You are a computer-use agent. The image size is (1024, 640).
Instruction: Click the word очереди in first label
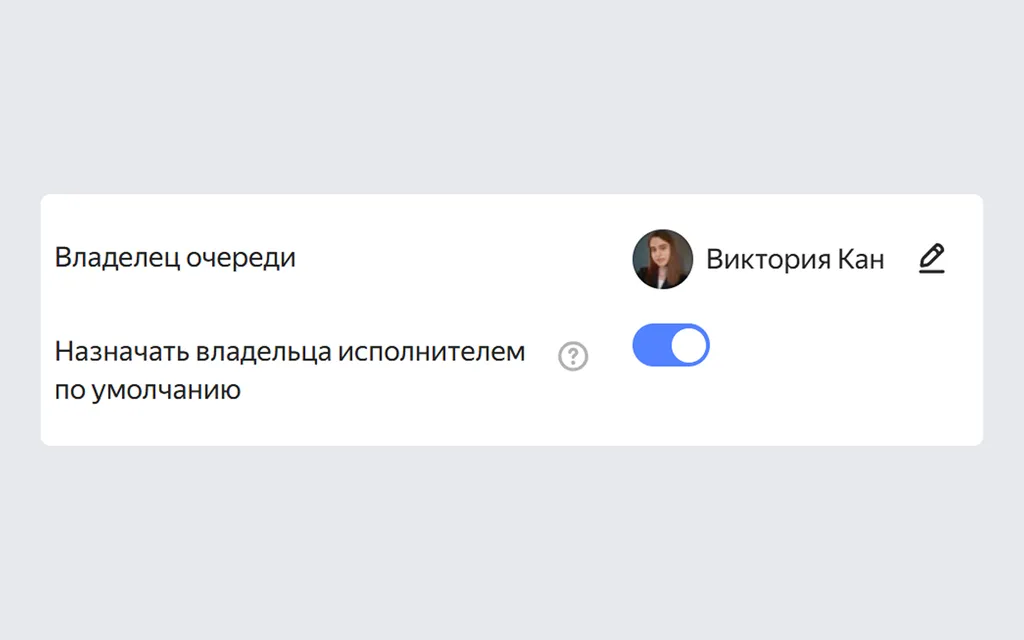[241, 259]
